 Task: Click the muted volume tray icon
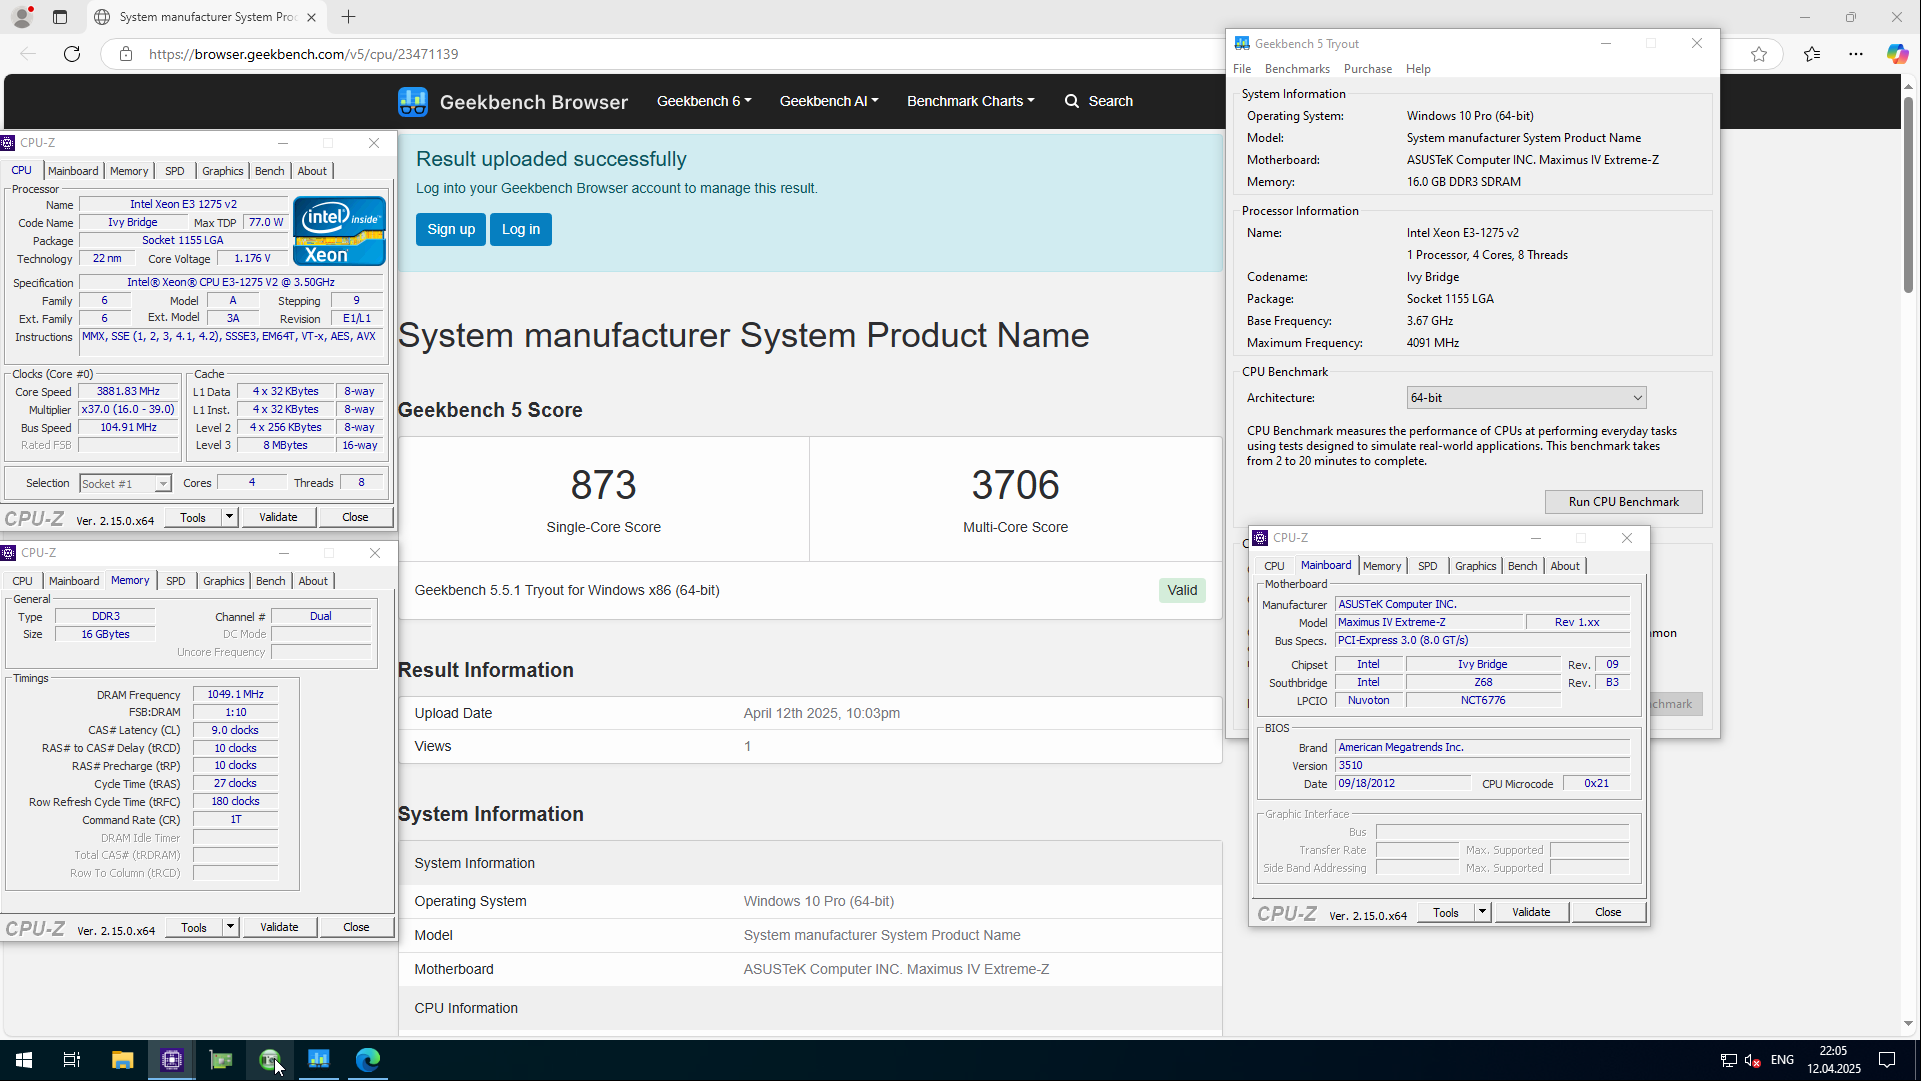[1752, 1060]
